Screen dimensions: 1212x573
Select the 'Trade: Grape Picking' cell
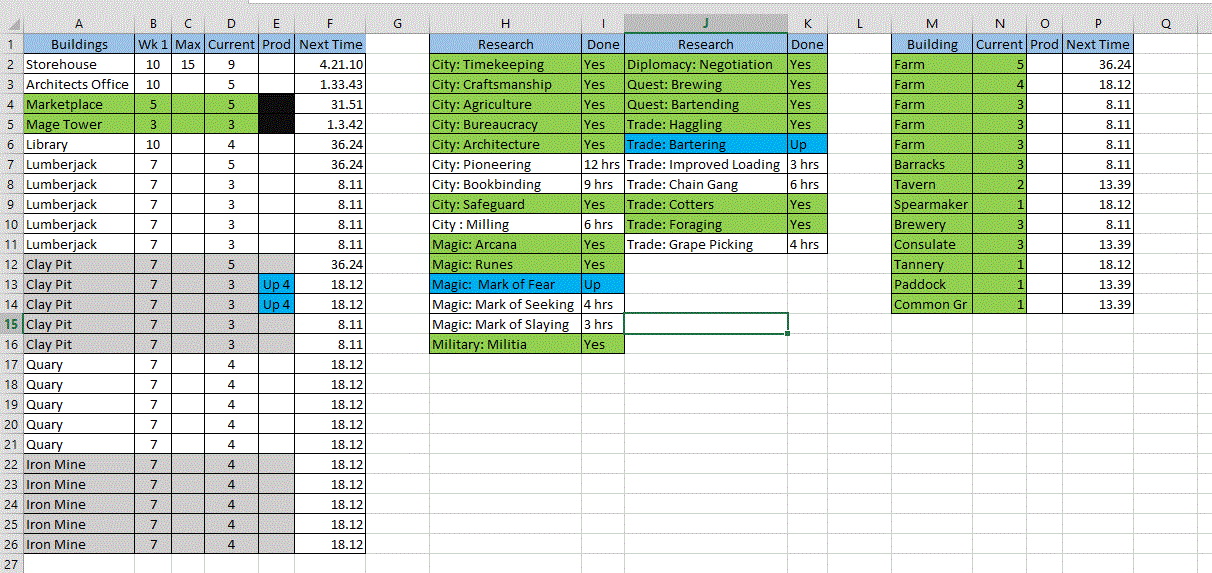tap(705, 244)
